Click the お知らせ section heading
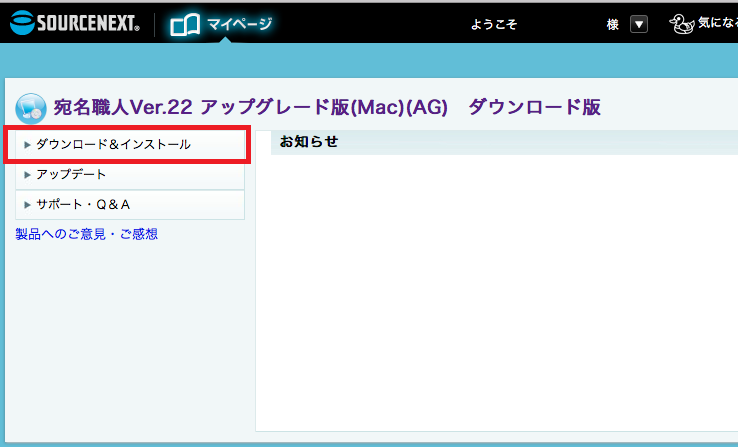The height and width of the screenshot is (447, 738). tap(309, 141)
